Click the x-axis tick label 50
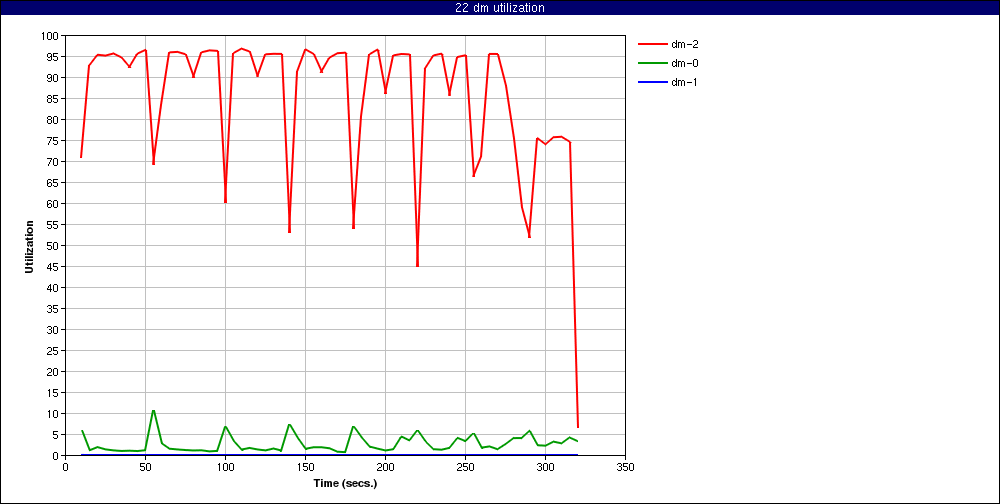Screen dimensions: 1000x504 [x=145, y=467]
